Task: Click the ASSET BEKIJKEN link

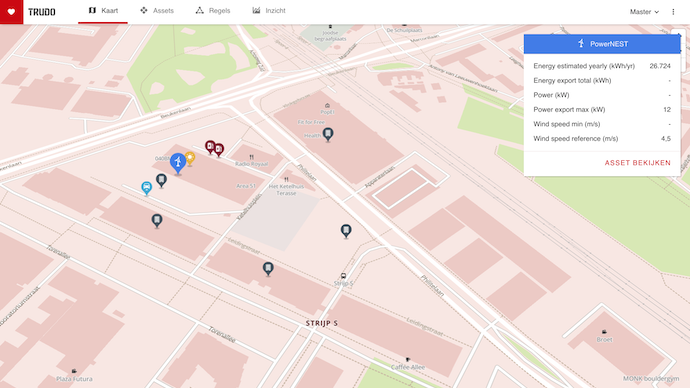Action: 638,163
